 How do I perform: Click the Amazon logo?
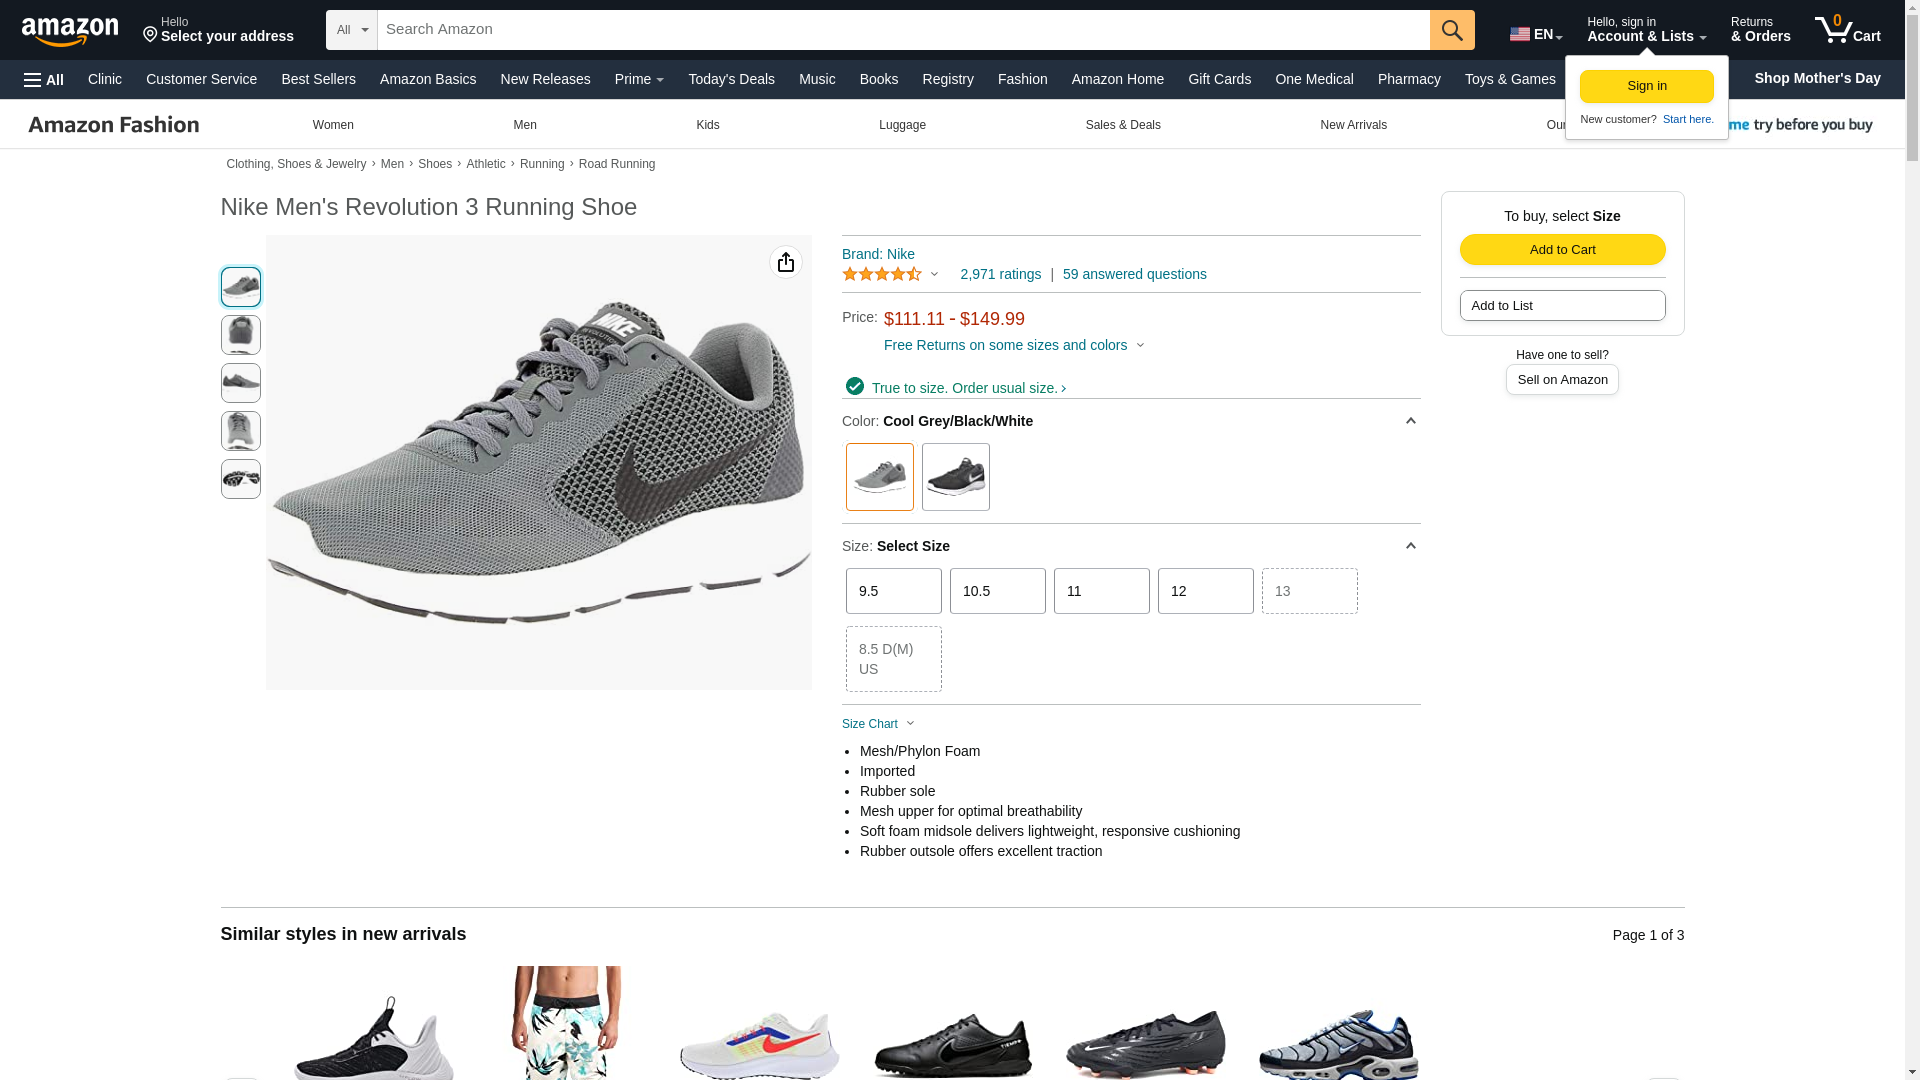(x=70, y=31)
